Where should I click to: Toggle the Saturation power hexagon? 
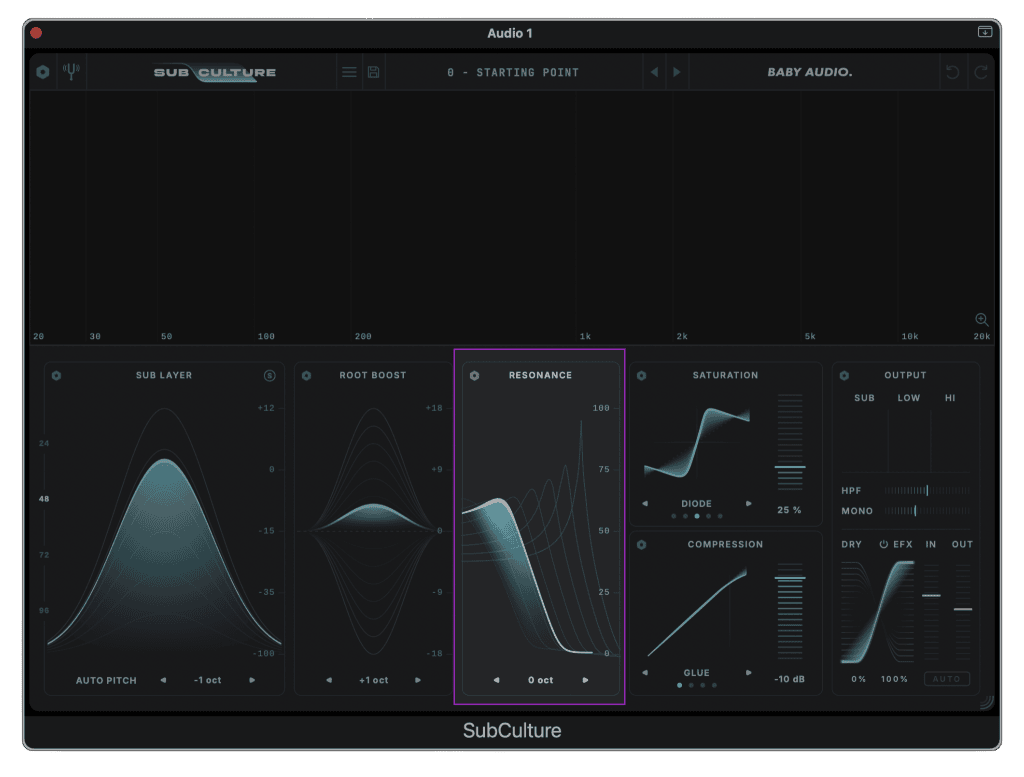click(x=641, y=375)
